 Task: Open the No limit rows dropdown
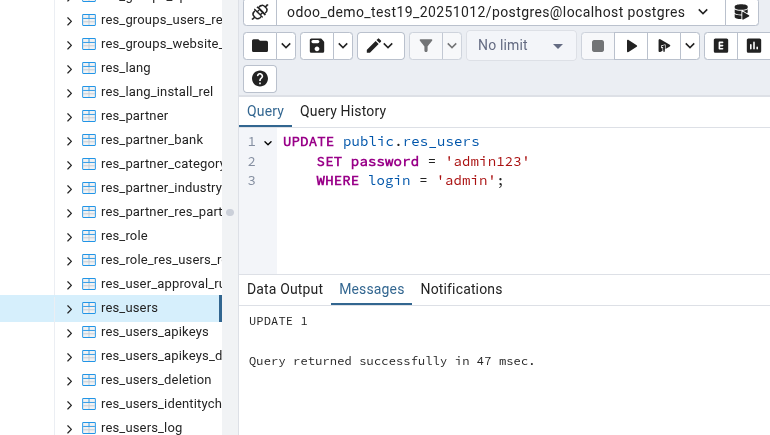pyautogui.click(x=520, y=46)
